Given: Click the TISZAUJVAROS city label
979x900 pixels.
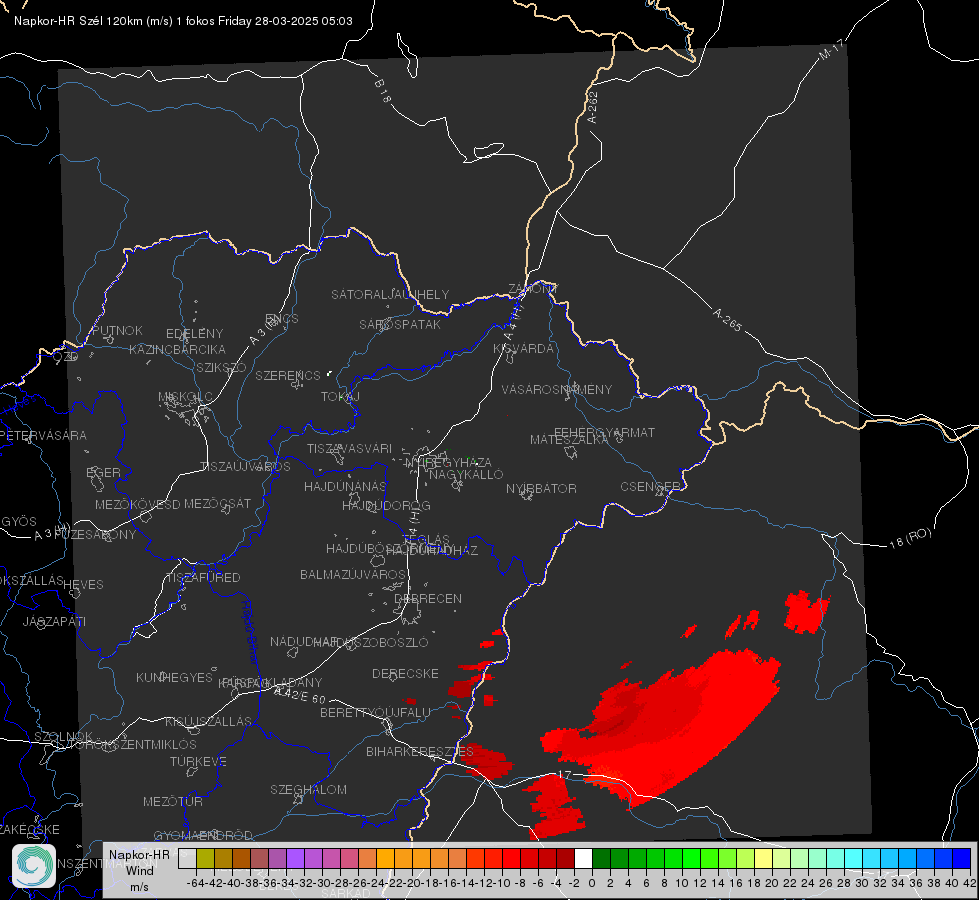Looking at the screenshot, I should point(245,467).
